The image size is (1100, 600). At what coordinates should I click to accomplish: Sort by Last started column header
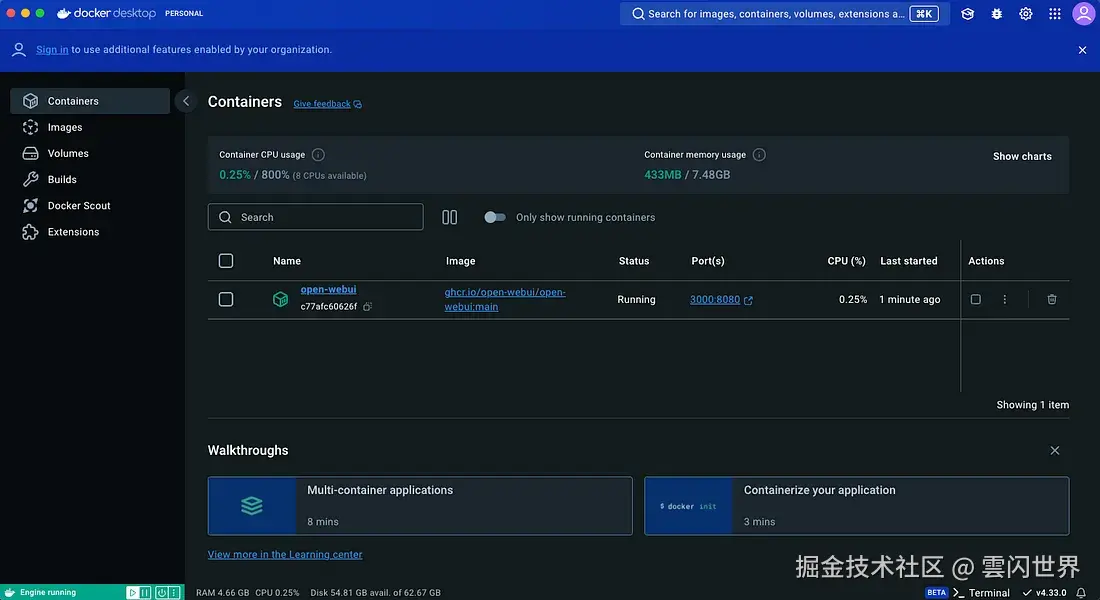908,261
